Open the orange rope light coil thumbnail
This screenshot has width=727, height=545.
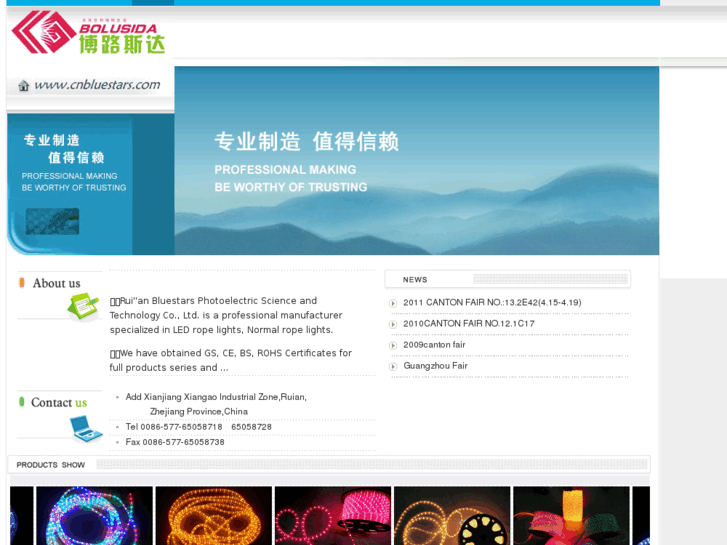click(214, 515)
